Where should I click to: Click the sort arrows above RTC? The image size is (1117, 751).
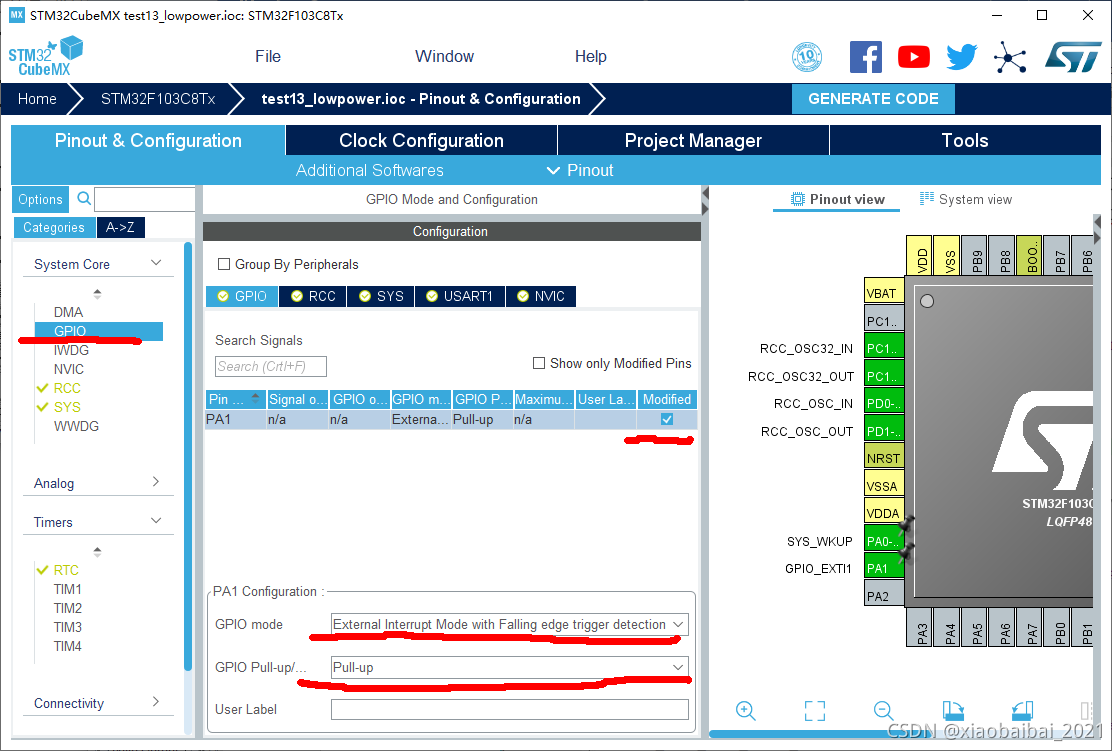click(98, 551)
